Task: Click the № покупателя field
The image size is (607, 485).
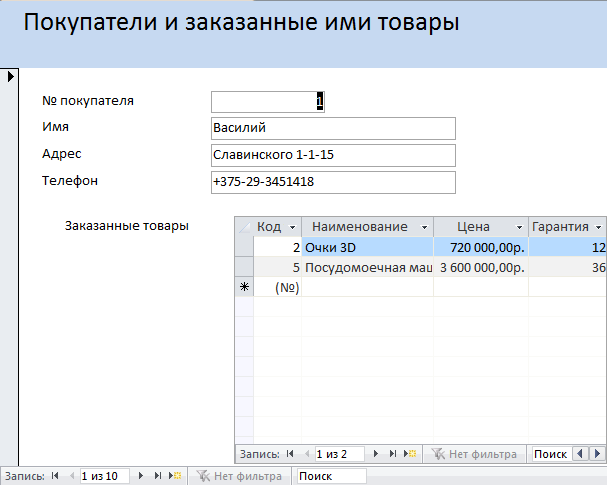Action: (268, 102)
